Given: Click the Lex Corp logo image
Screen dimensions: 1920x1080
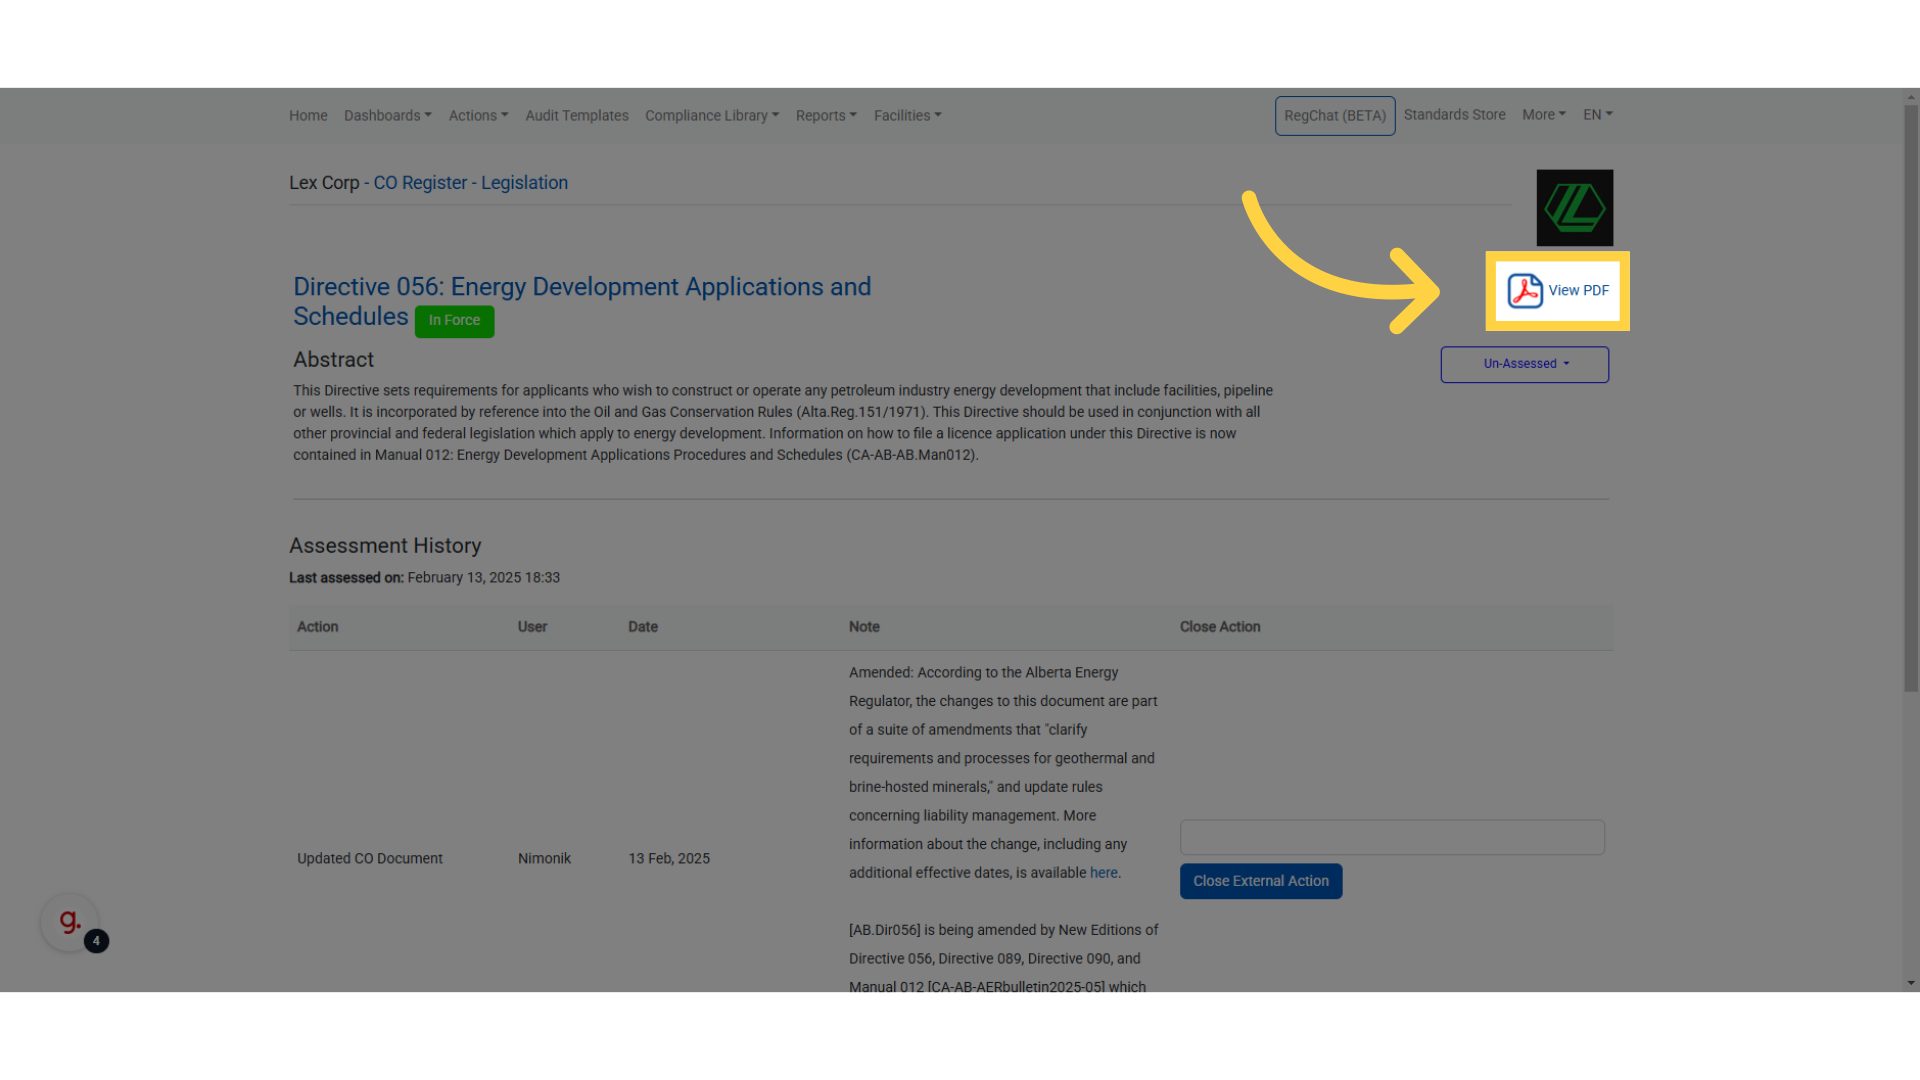Looking at the screenshot, I should pos(1574,208).
